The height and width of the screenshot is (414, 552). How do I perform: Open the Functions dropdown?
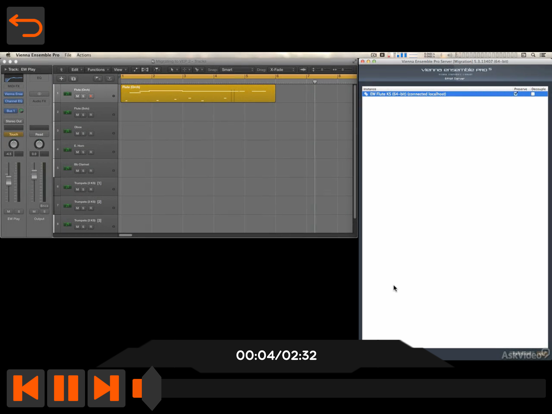pyautogui.click(x=98, y=70)
